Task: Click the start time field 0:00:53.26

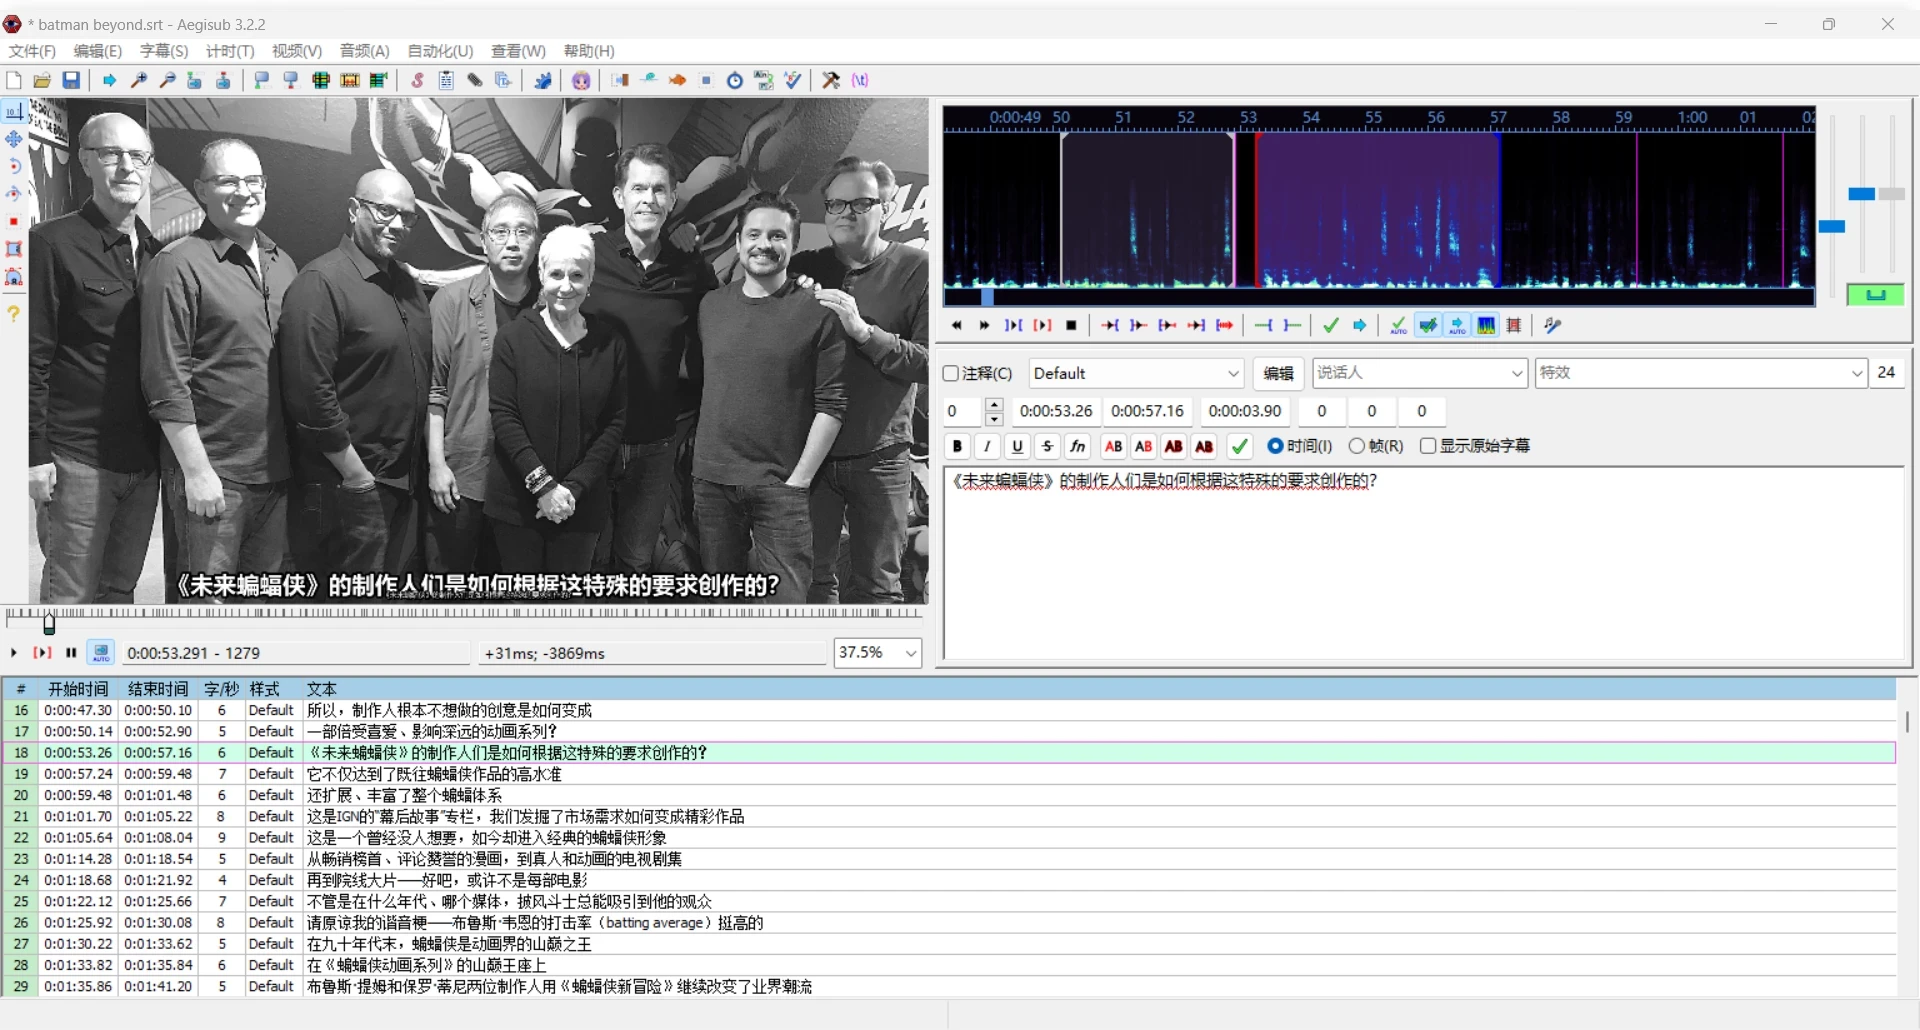Action: click(x=1056, y=411)
